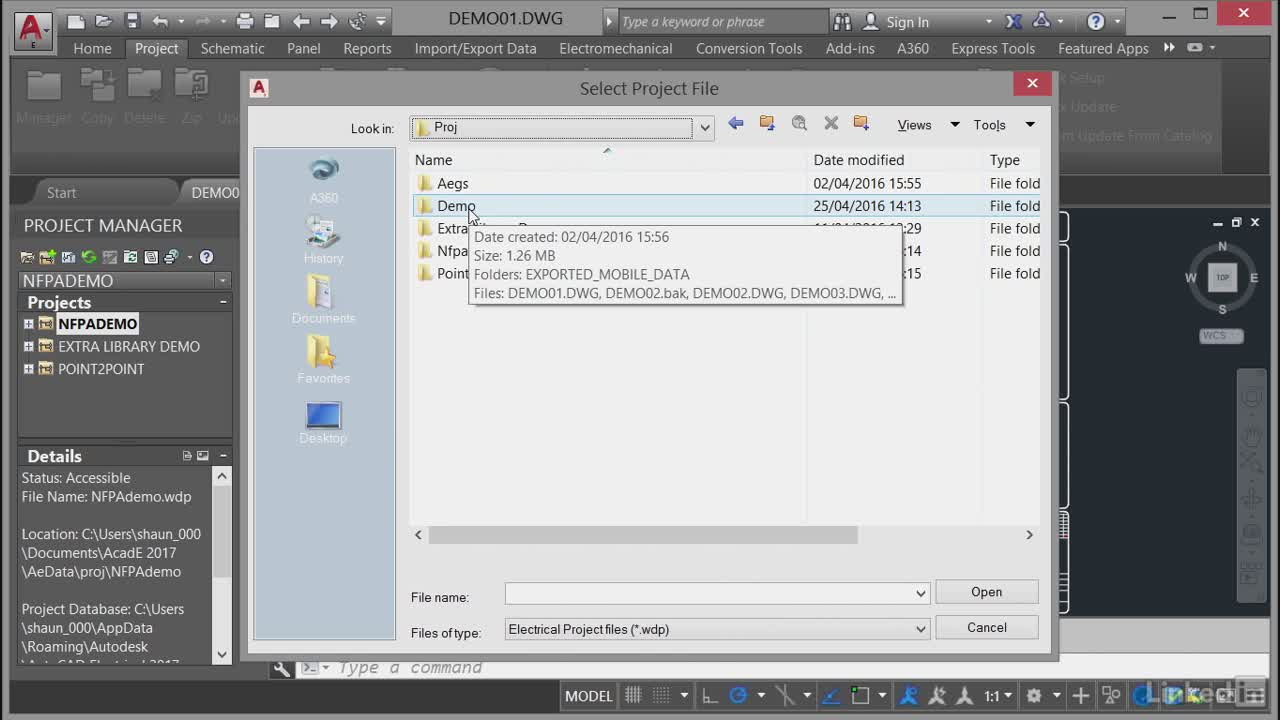Click the dialog horizontal scrollbar thumb
Image resolution: width=1280 pixels, height=720 pixels.
[643, 535]
